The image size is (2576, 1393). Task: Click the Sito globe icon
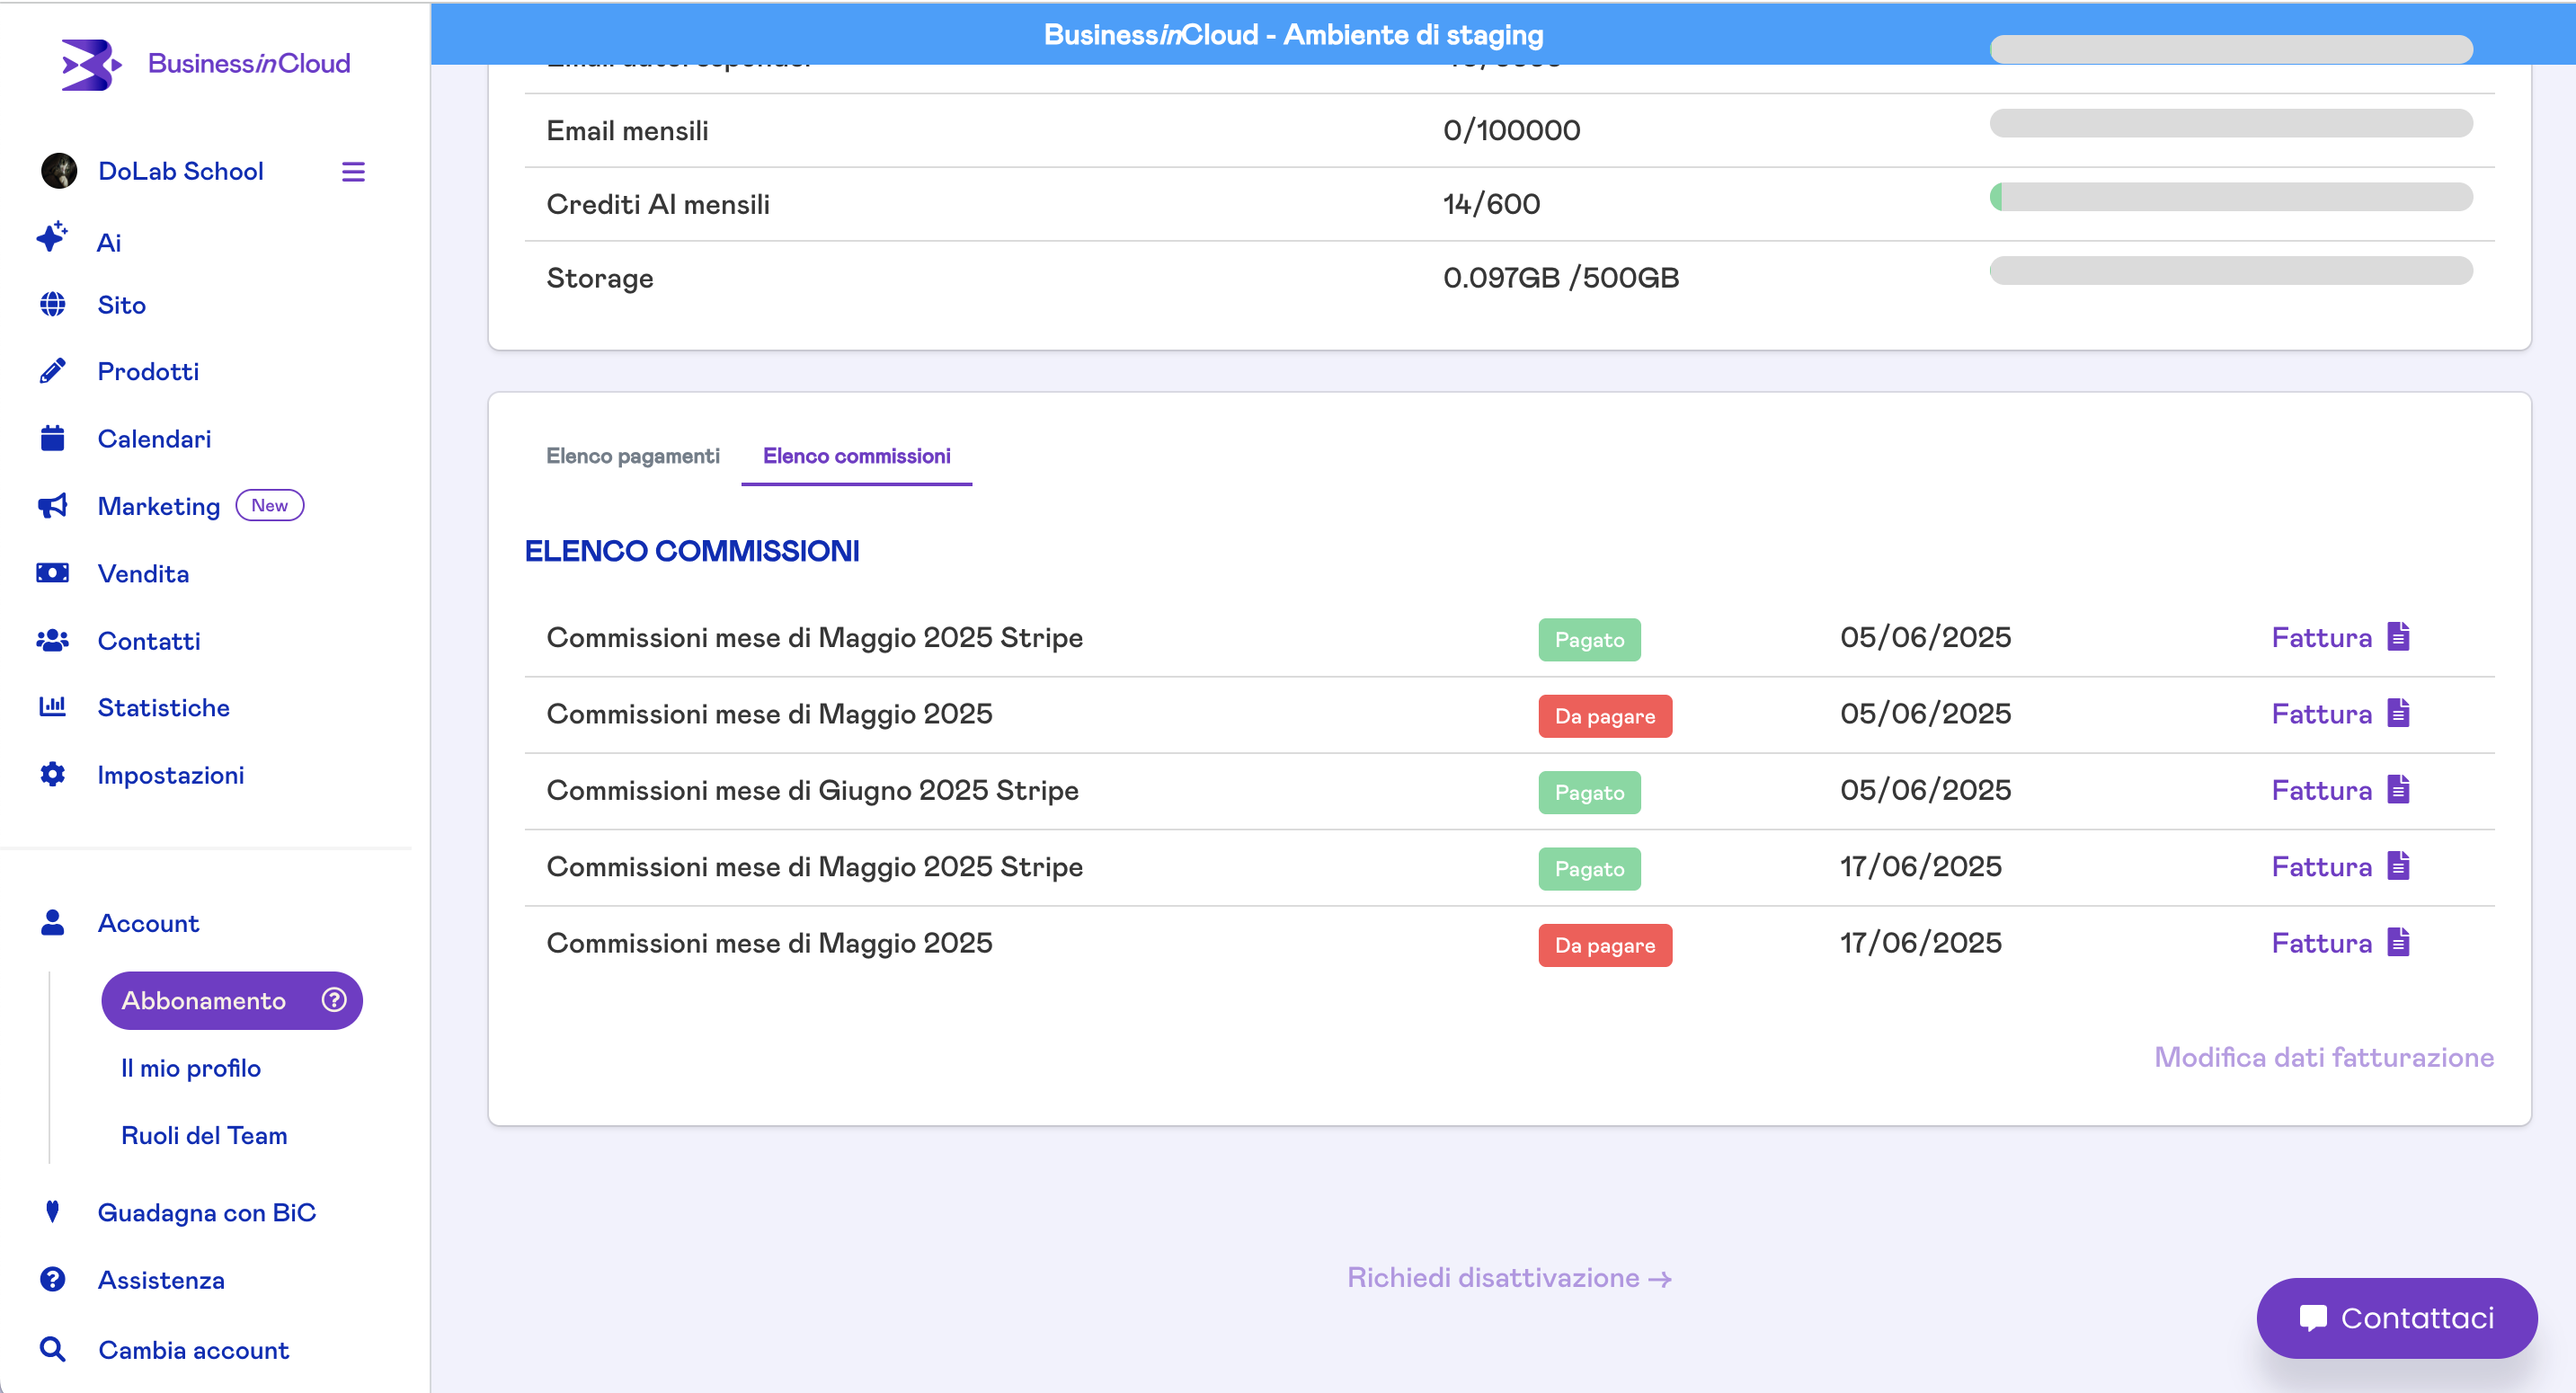click(x=53, y=304)
